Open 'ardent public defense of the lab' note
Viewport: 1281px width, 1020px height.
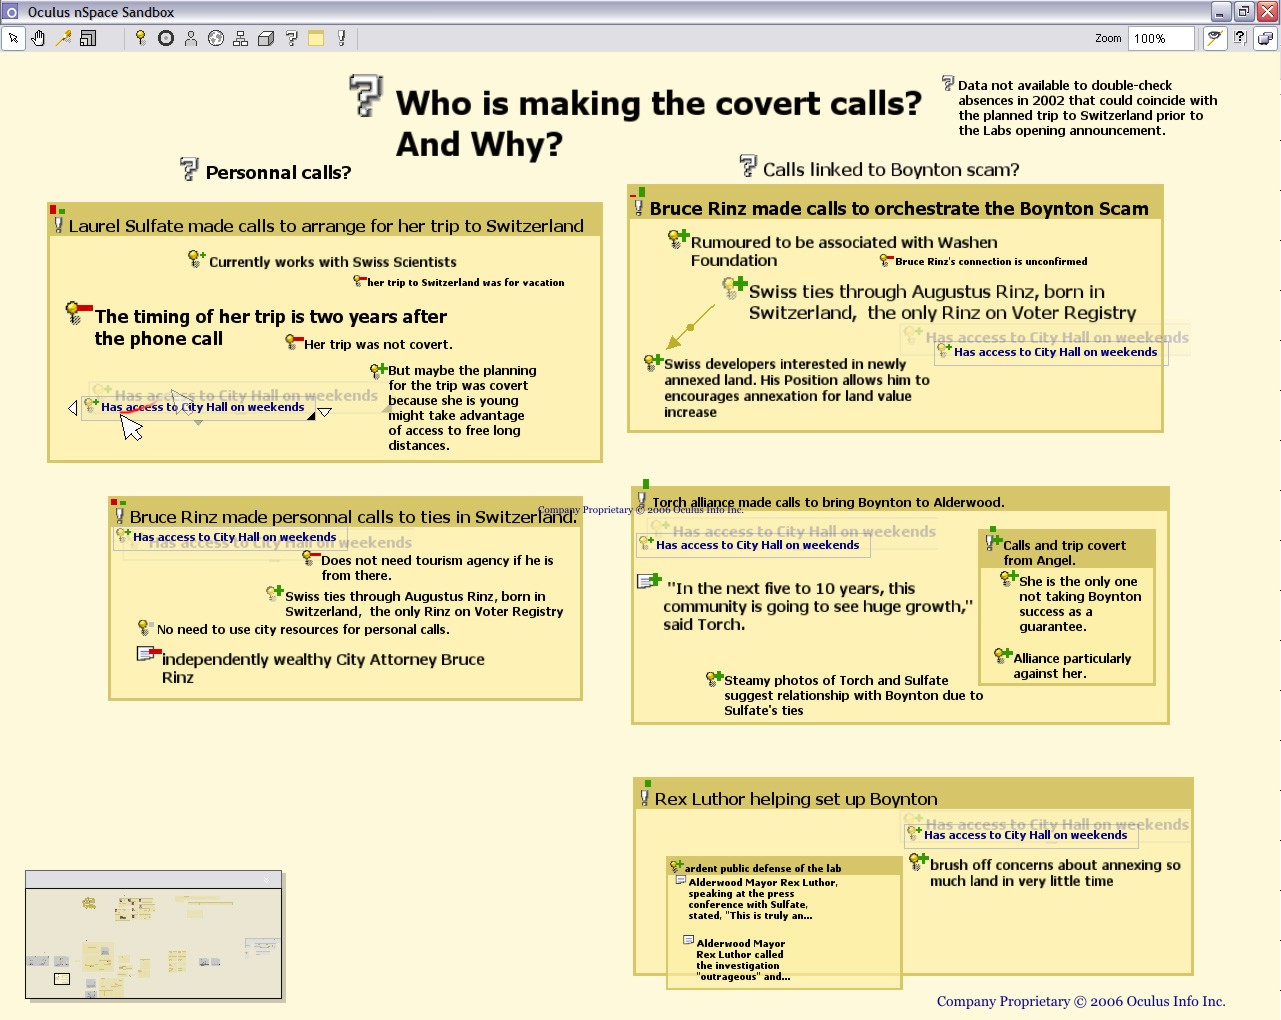pyautogui.click(x=762, y=868)
